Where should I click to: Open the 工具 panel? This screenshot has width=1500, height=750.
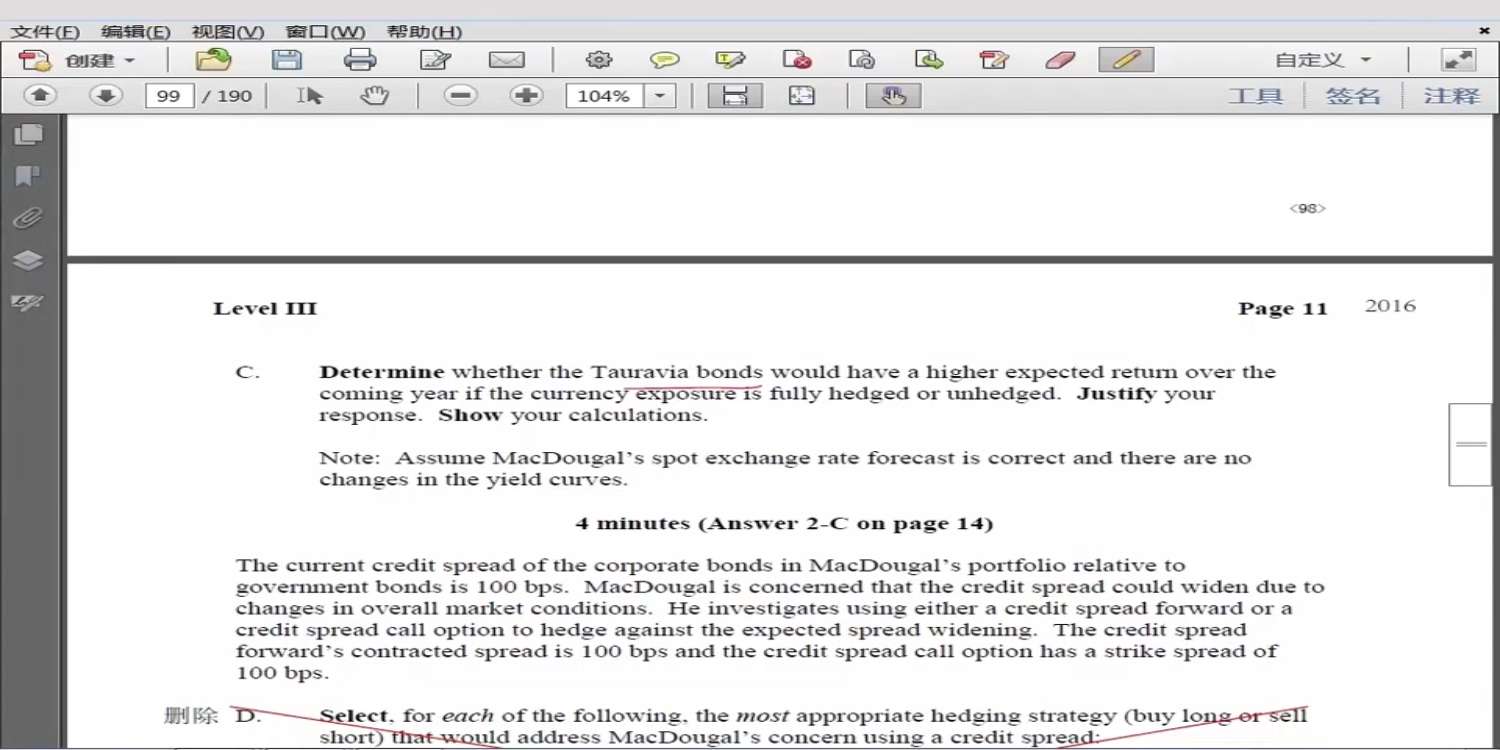1255,96
